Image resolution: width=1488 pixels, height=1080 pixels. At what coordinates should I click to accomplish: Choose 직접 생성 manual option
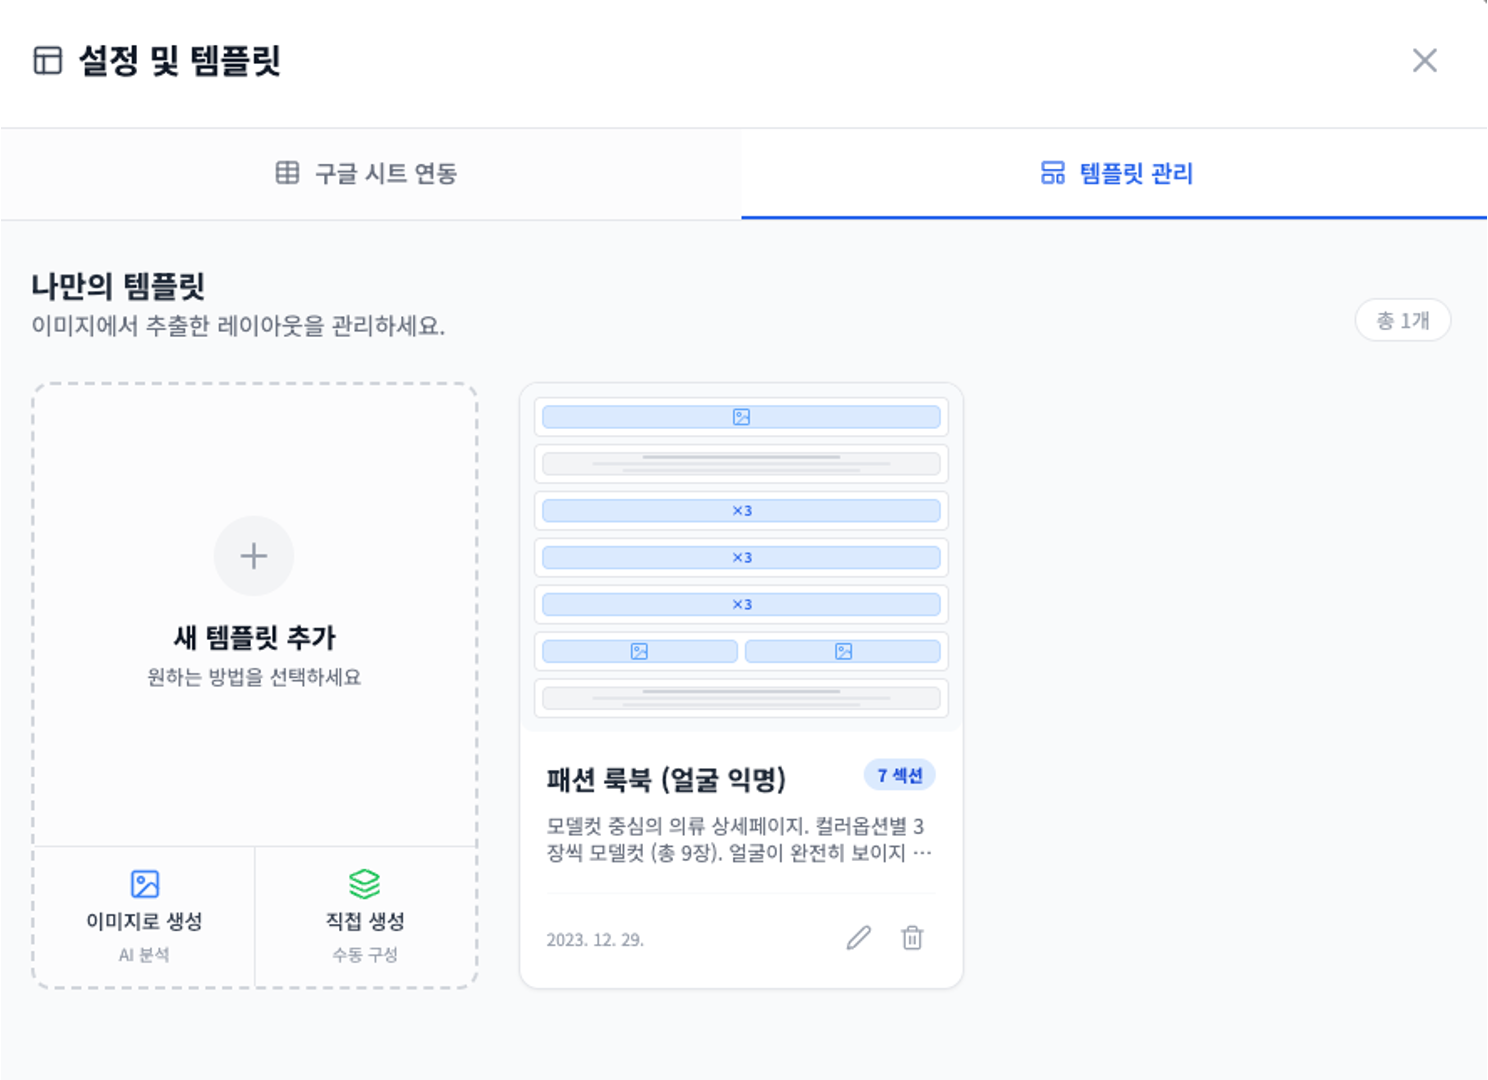[365, 915]
